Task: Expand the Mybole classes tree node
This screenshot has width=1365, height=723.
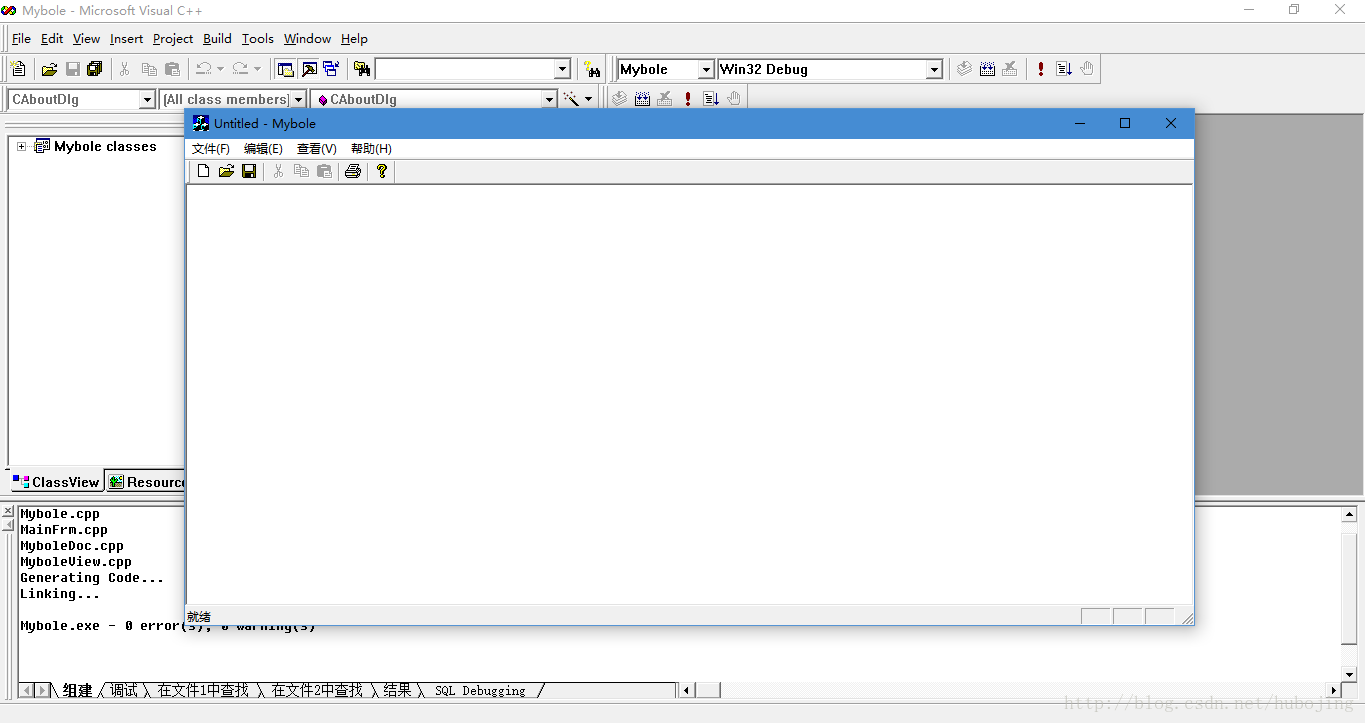Action: point(22,146)
